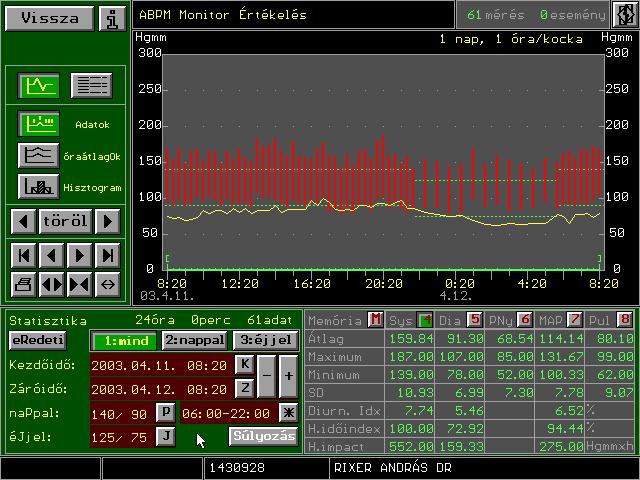Toggle the MAP column 7 button

[575, 320]
